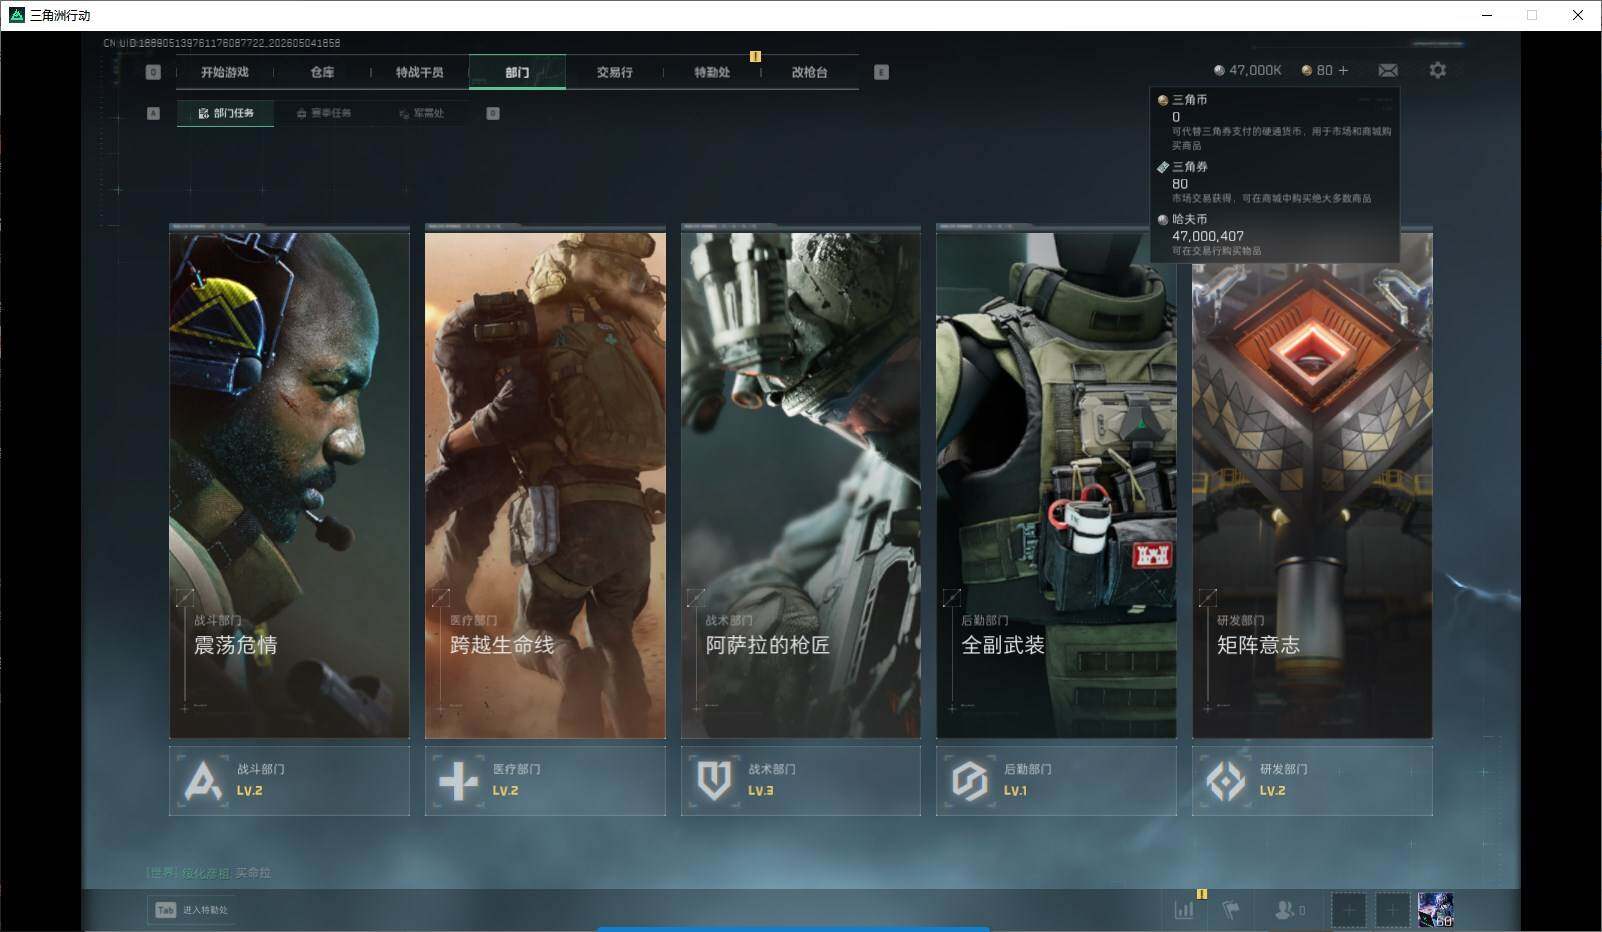Select the 部门 tab
1602x932 pixels.
[517, 72]
